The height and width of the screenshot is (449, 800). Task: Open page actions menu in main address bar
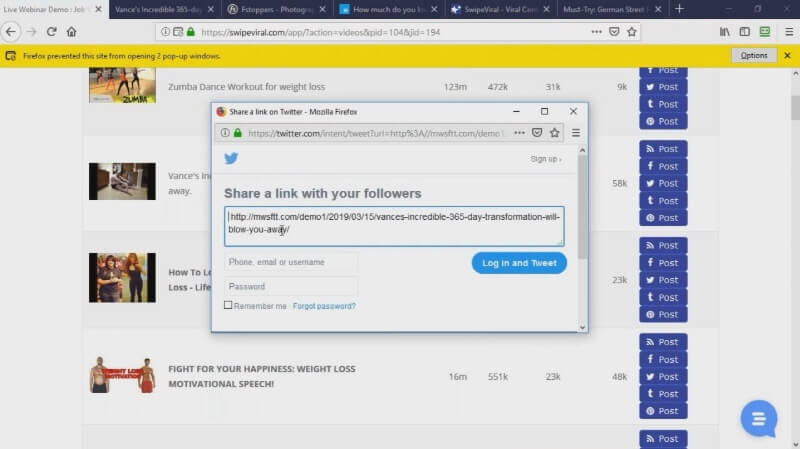[x=596, y=32]
